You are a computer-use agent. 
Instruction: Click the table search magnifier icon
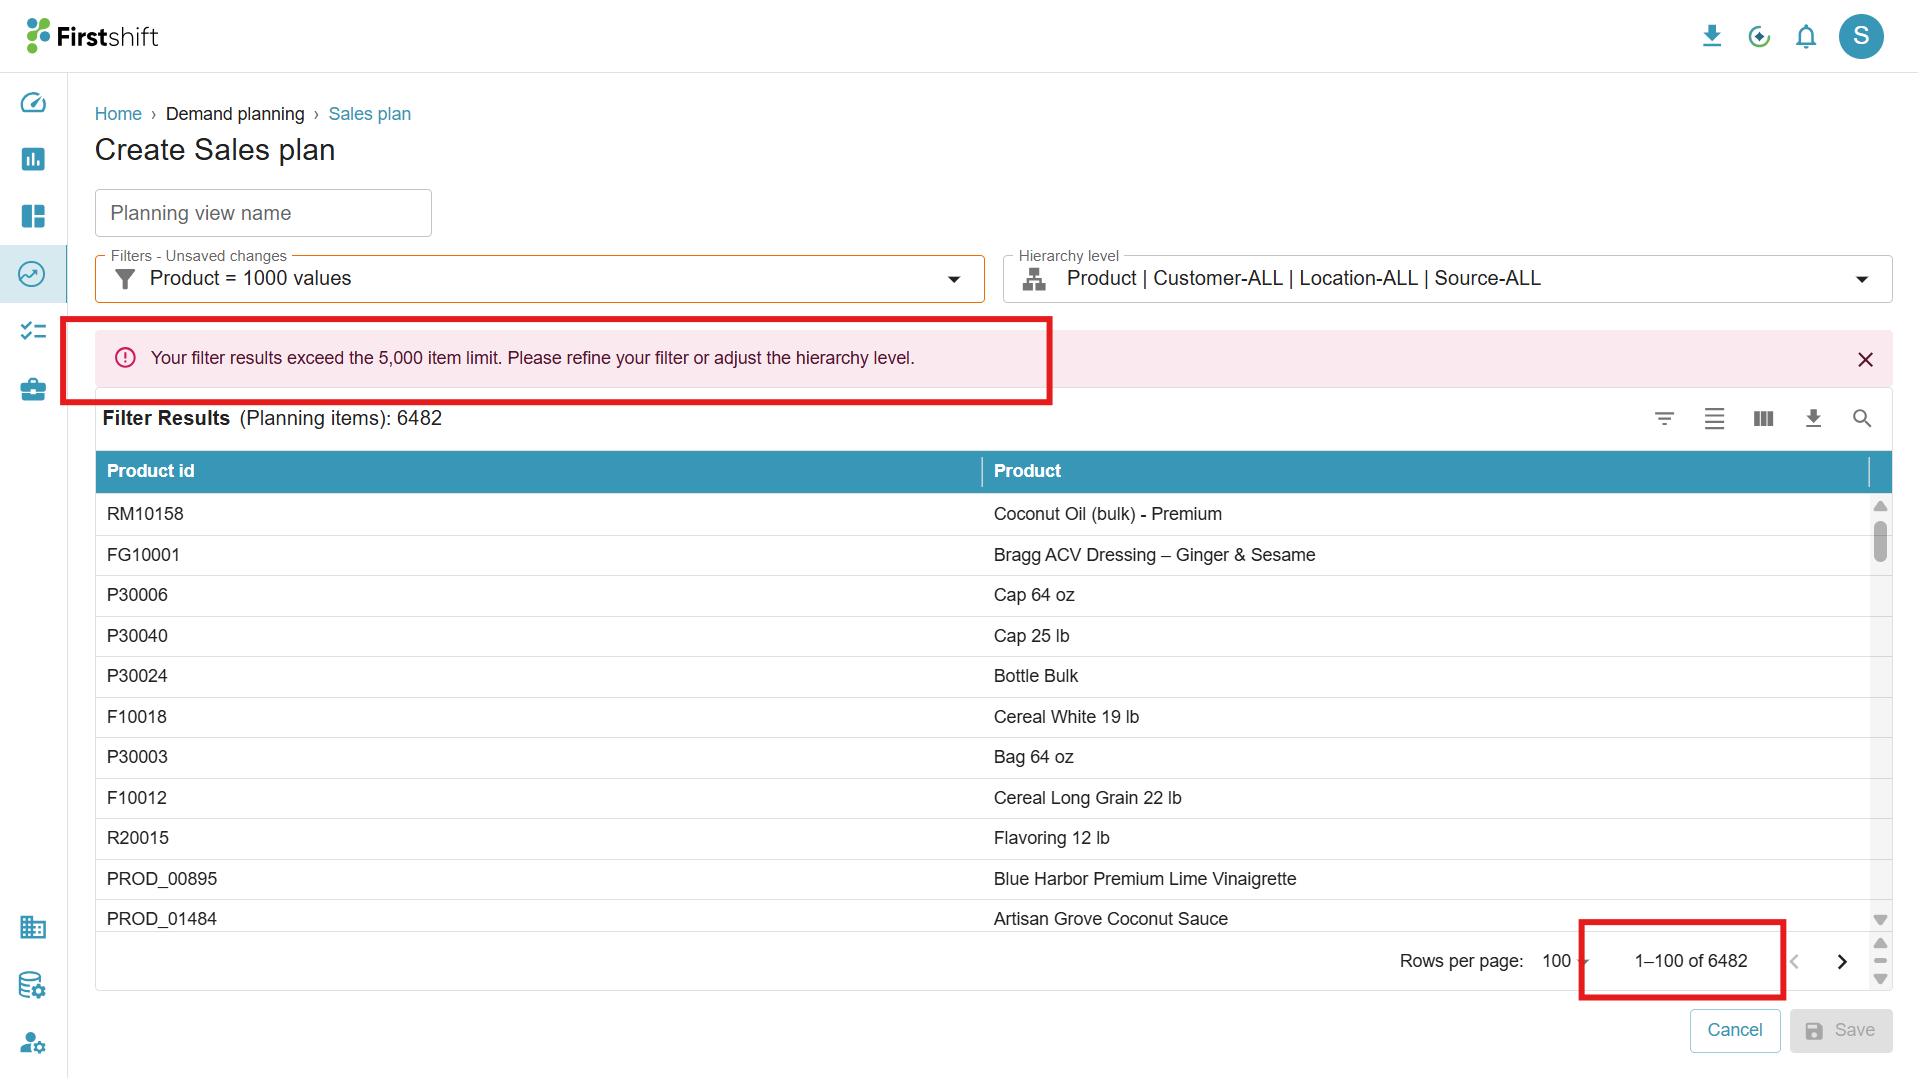click(1861, 419)
